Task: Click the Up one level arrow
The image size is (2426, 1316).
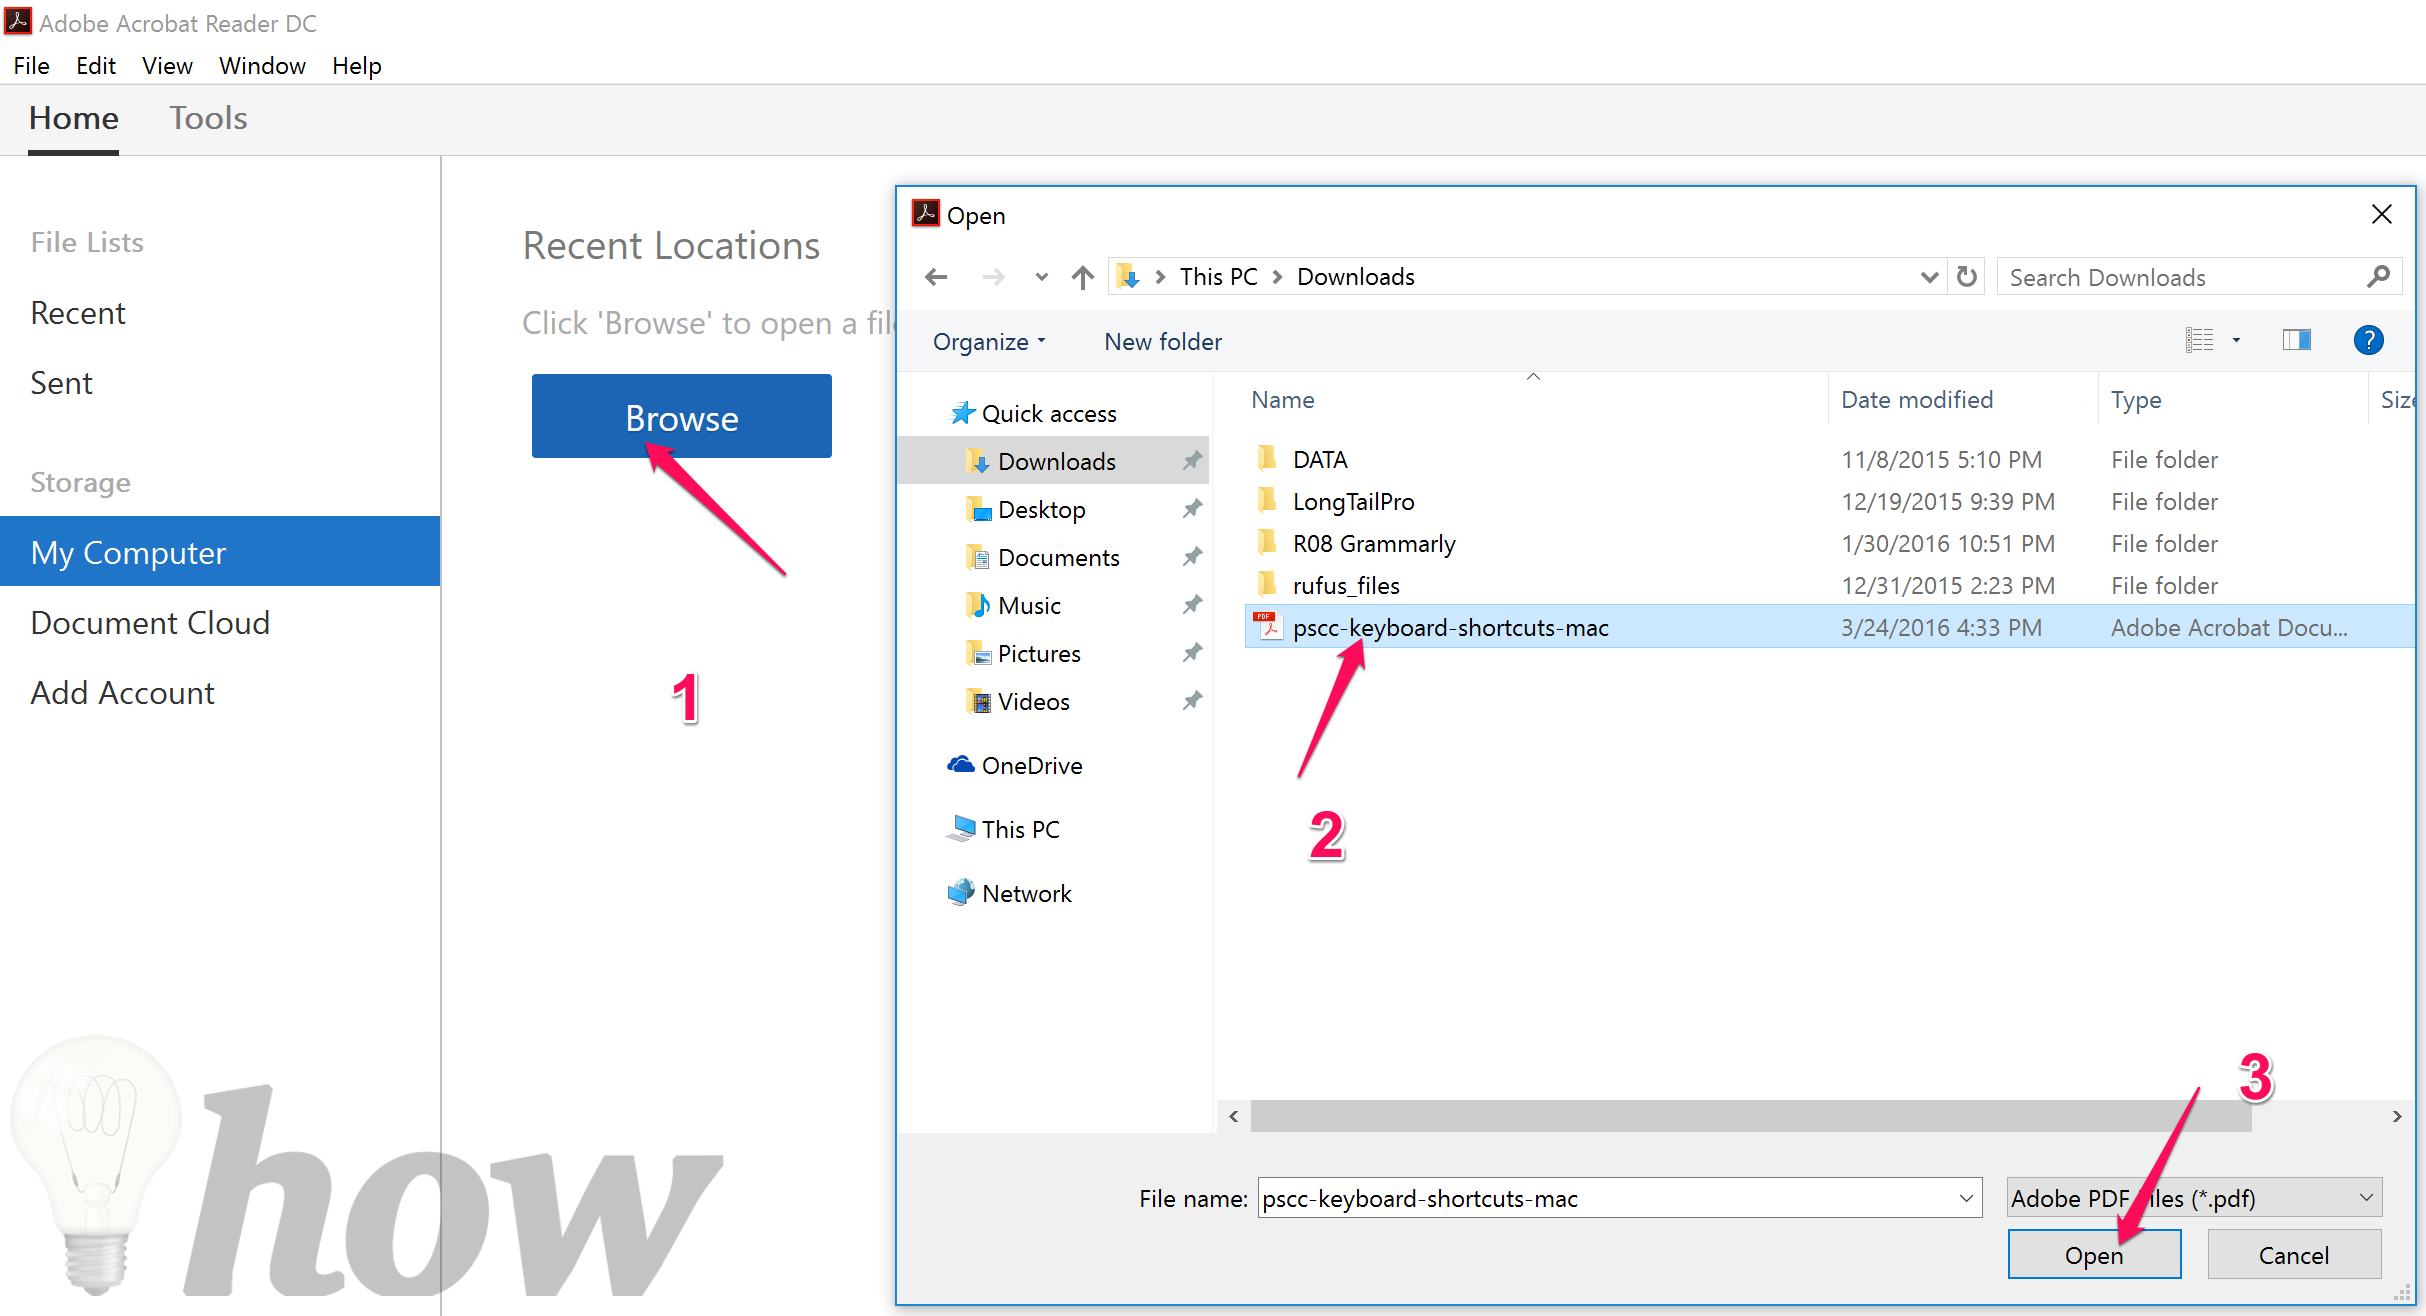Action: 1082,277
